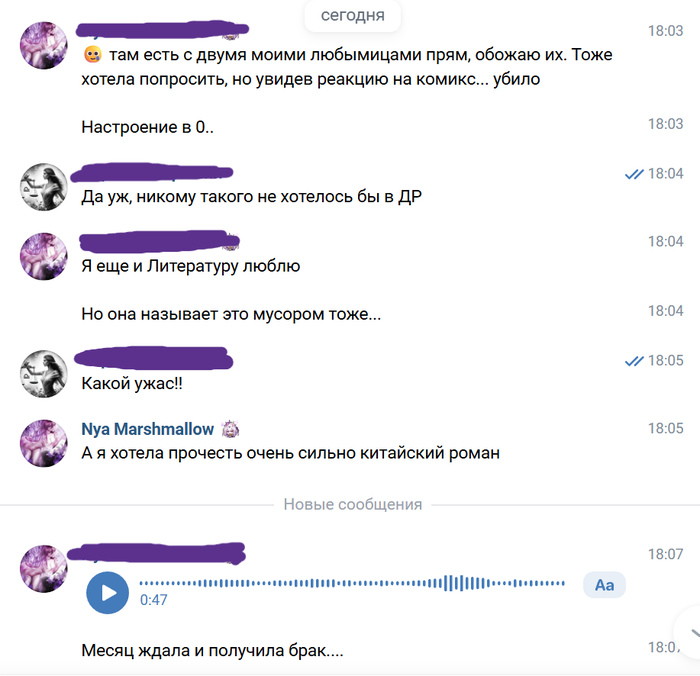Open the purple avatar beside 'Я еще и Литературу люблю'

click(44, 256)
